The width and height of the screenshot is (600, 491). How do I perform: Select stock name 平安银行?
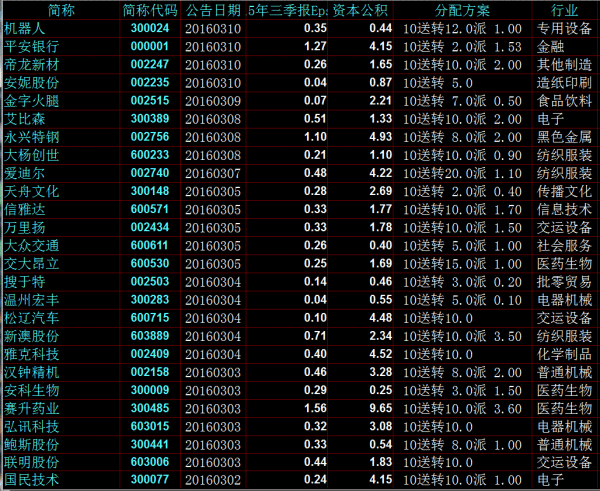click(31, 46)
